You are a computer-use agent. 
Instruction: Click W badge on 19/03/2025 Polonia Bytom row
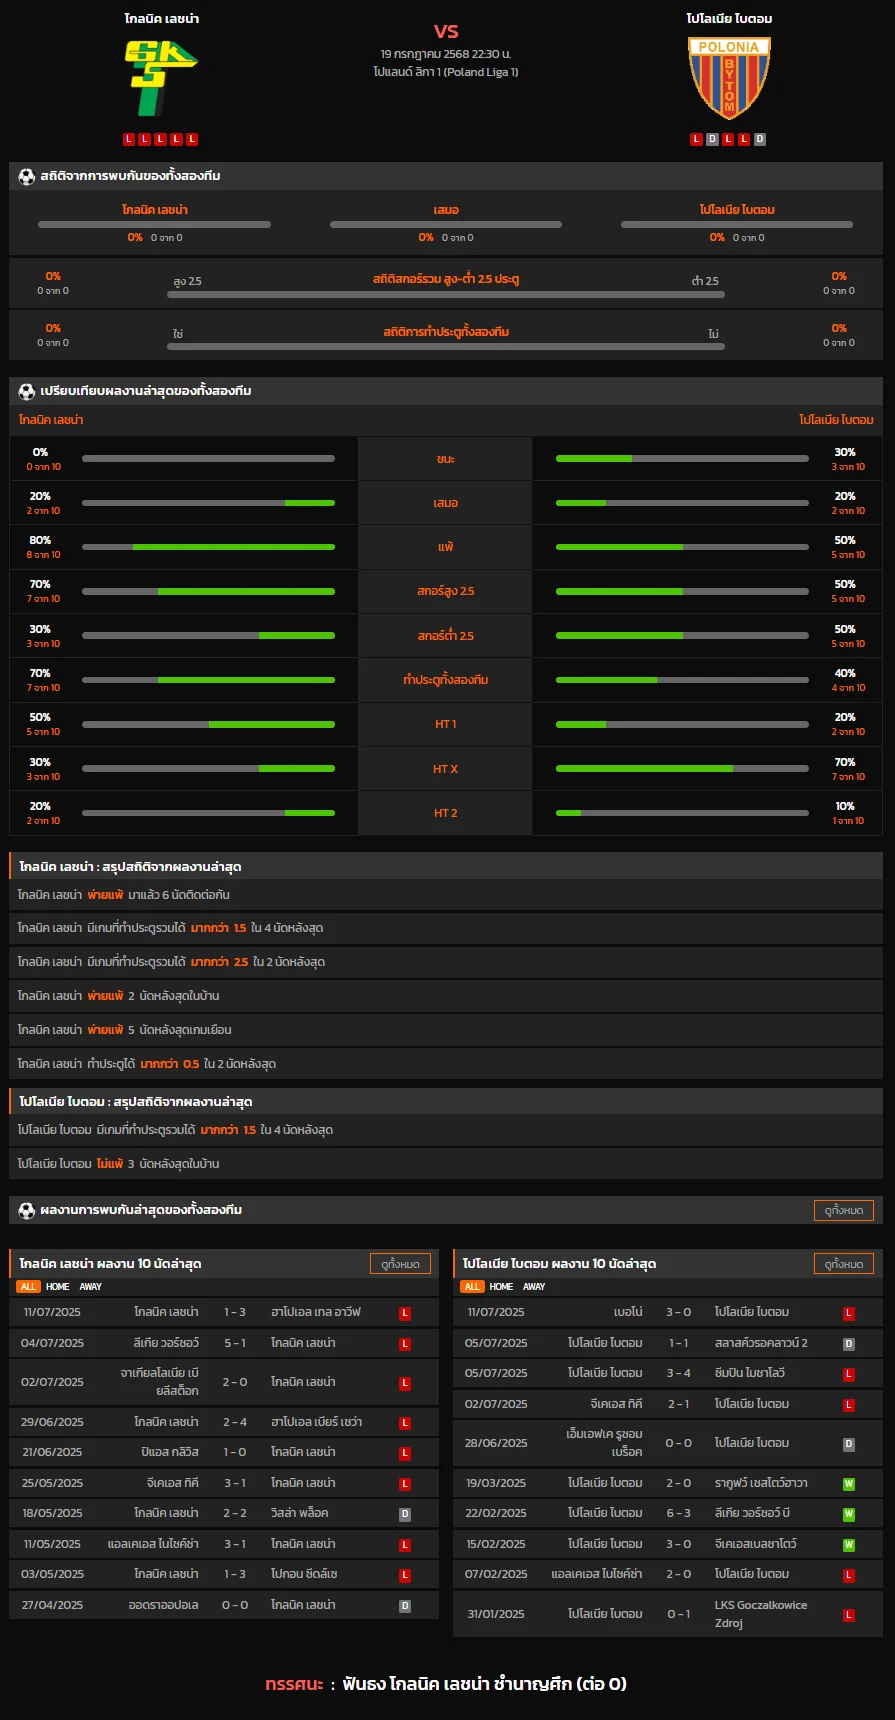[848, 1484]
